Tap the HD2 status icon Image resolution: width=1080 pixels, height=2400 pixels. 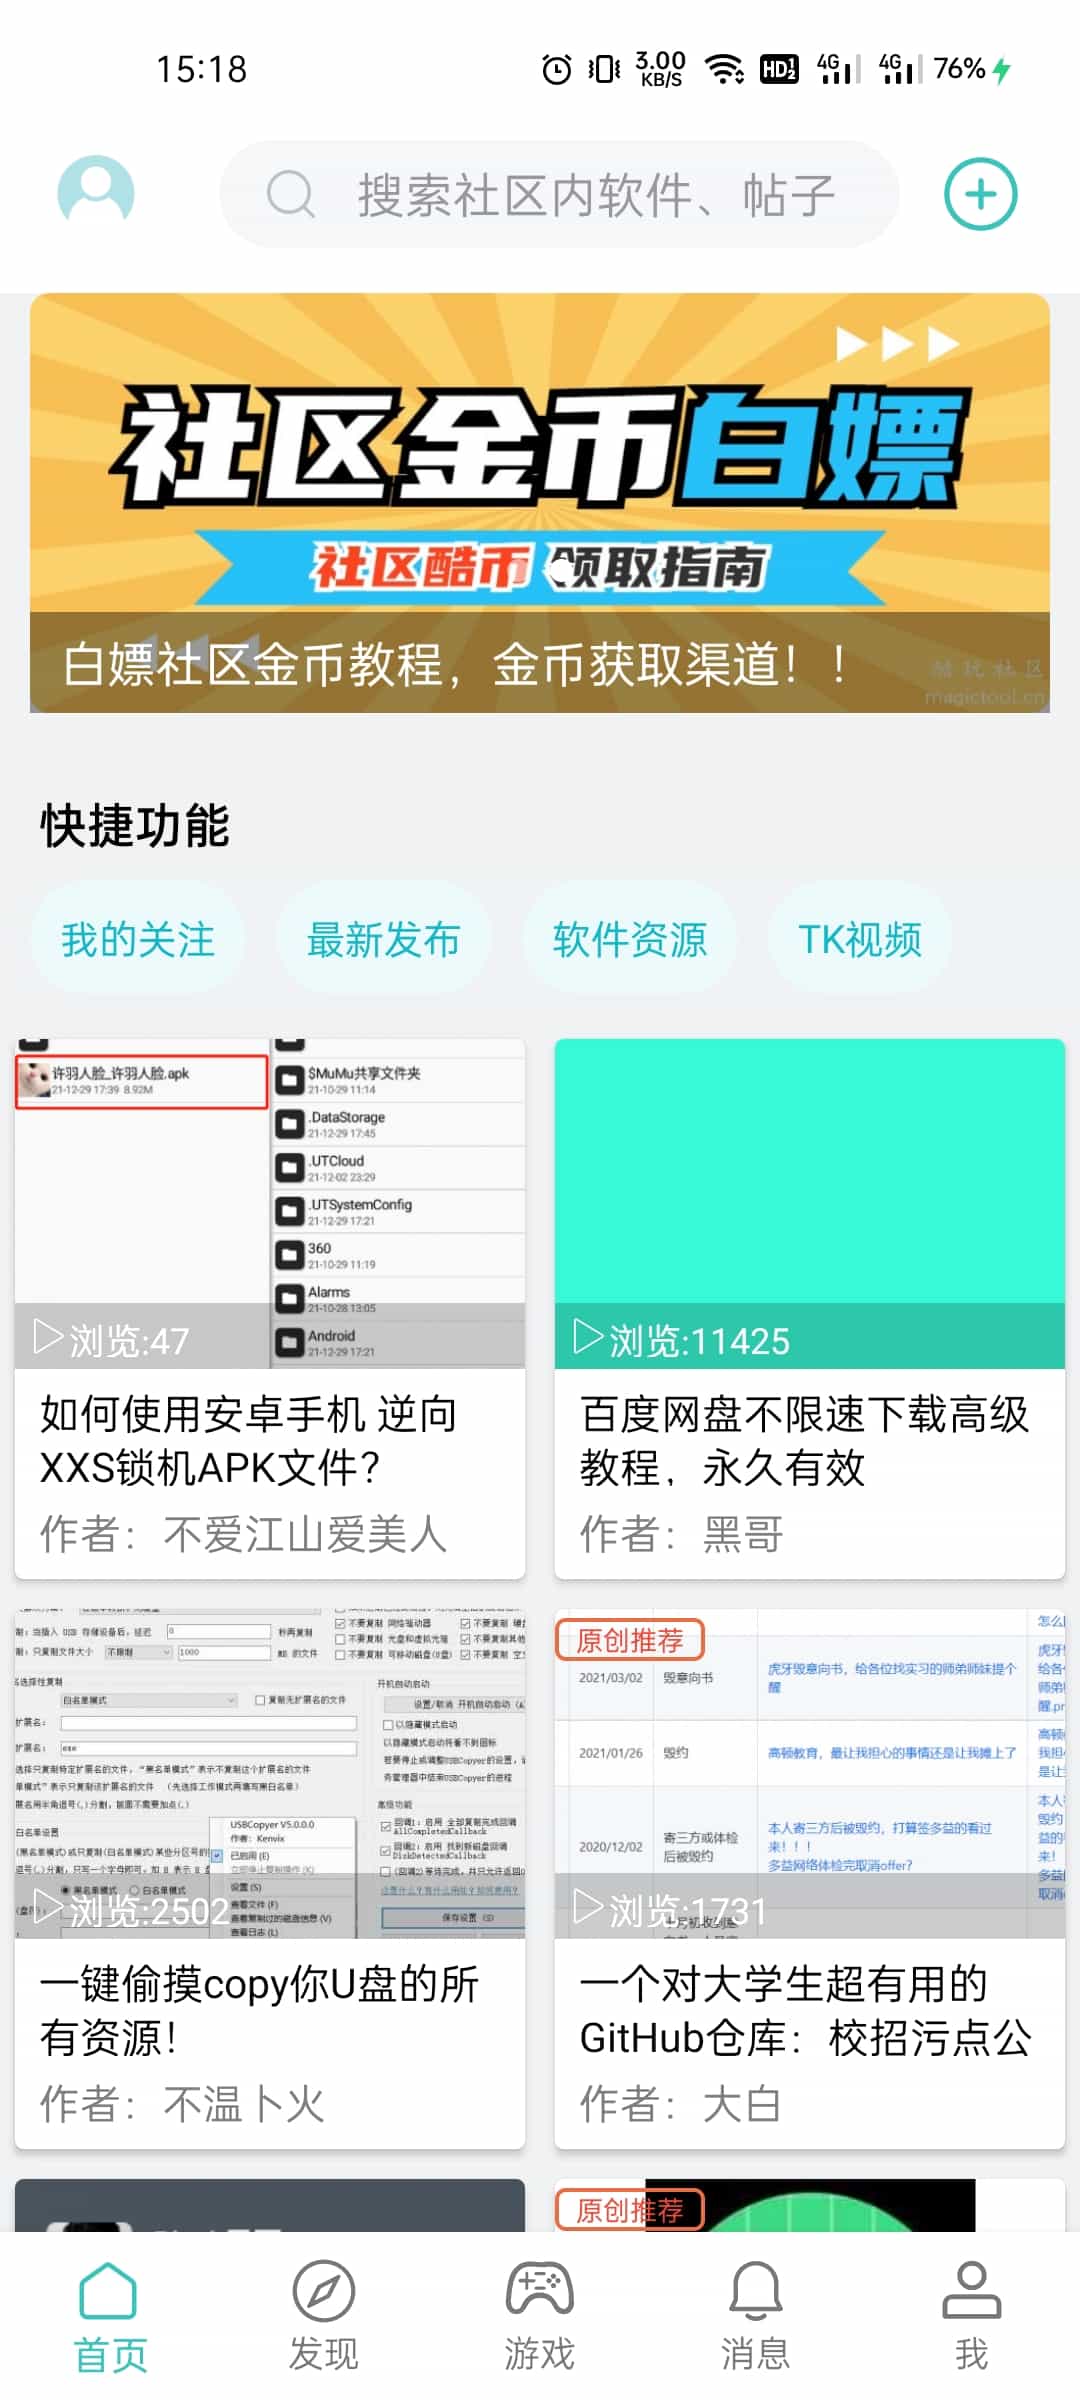pos(779,69)
